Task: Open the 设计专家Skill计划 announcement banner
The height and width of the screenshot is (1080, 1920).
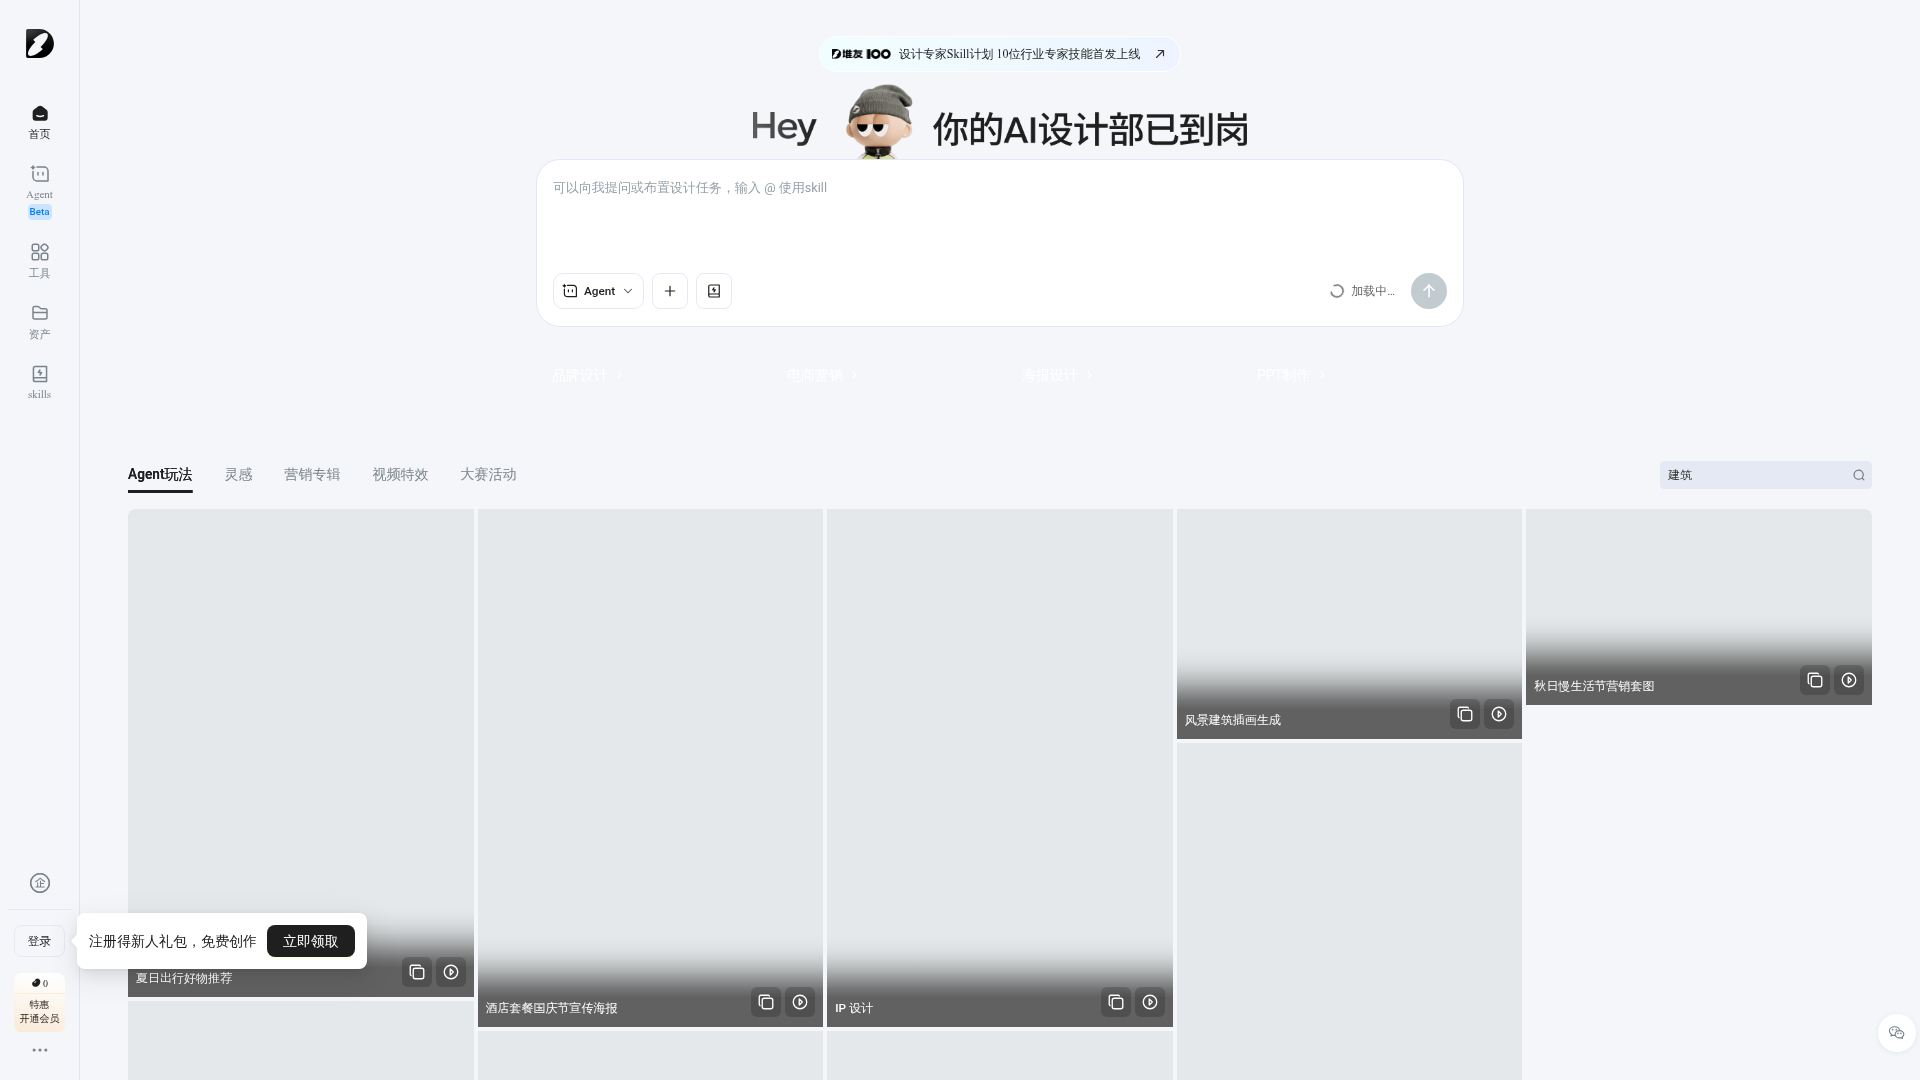Action: 999,54
